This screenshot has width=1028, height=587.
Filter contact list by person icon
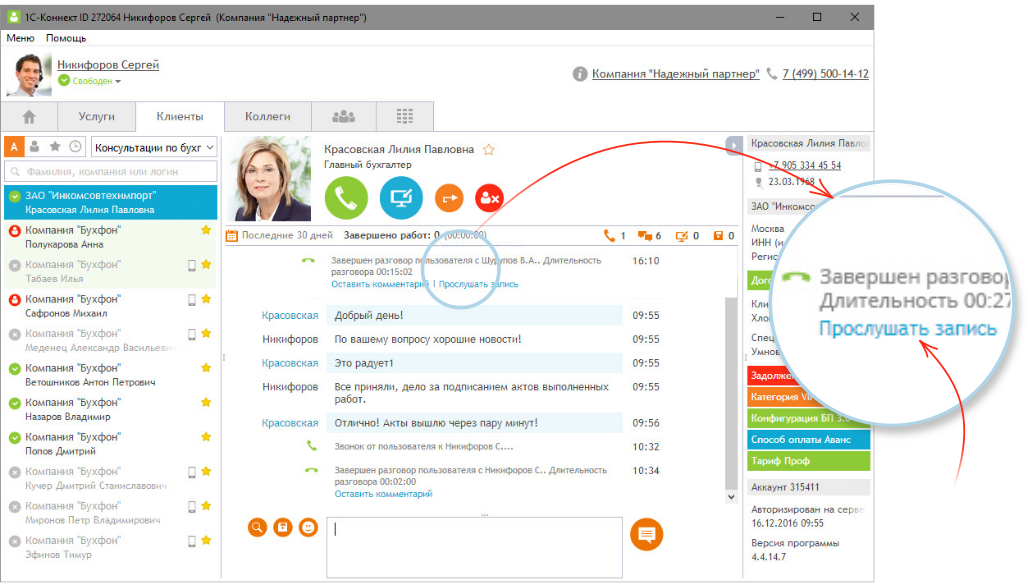coord(34,147)
